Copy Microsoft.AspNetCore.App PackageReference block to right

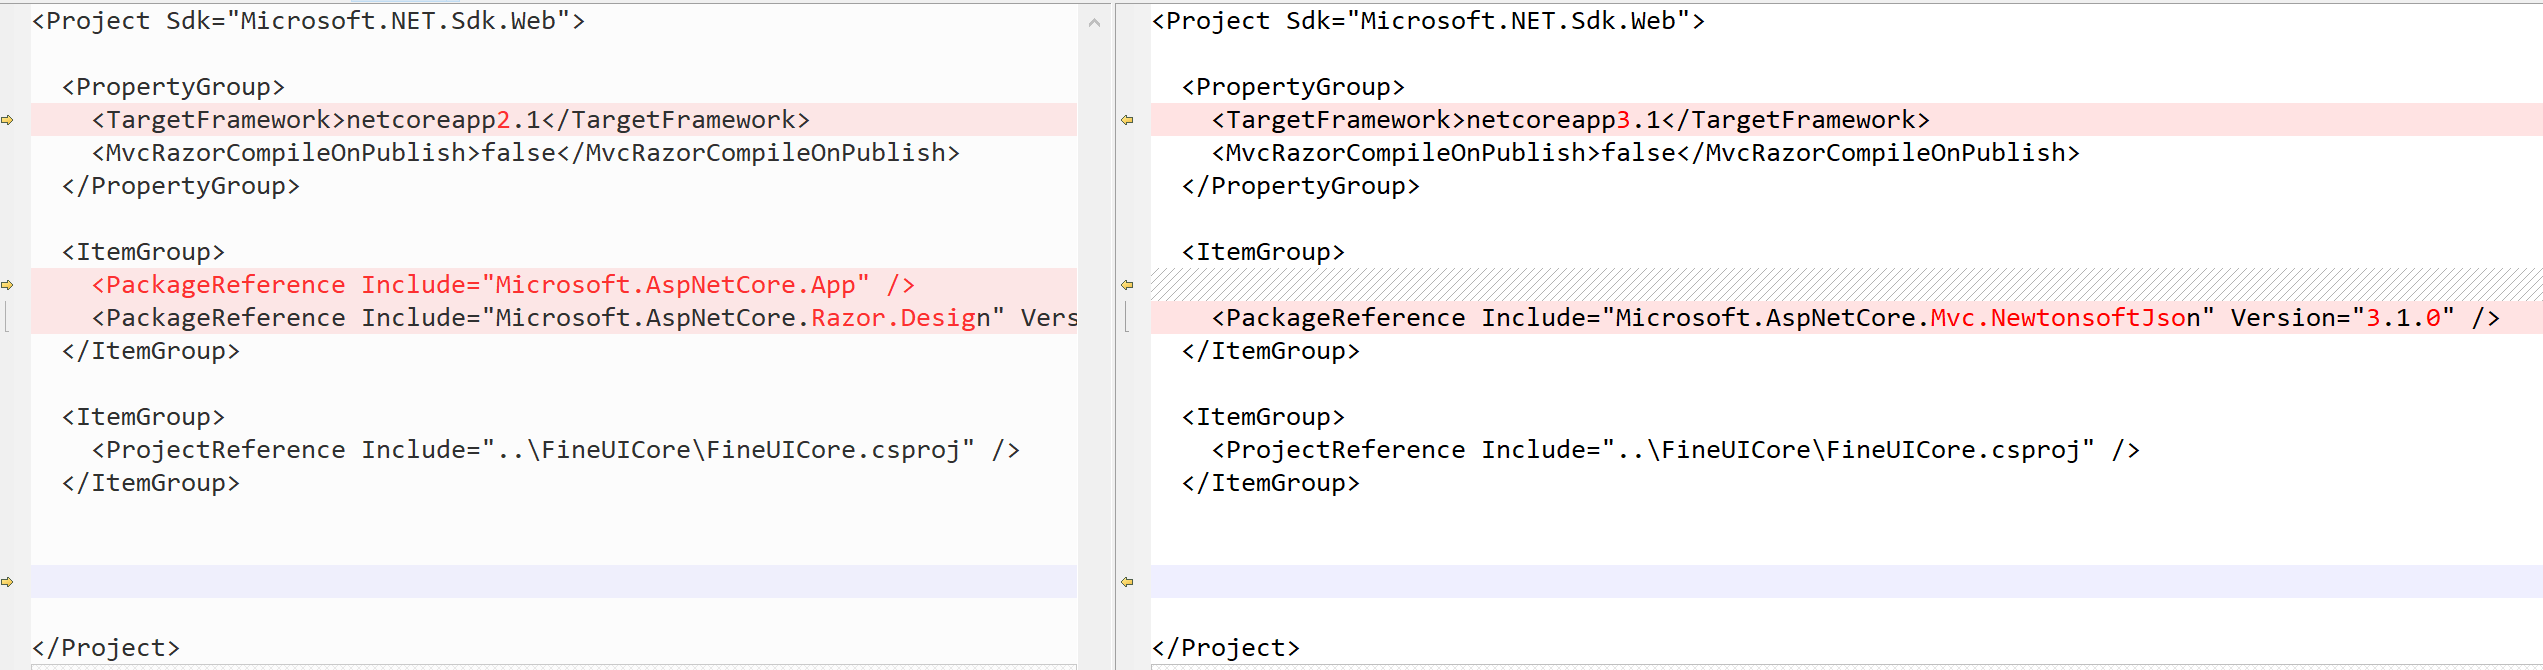[7, 285]
